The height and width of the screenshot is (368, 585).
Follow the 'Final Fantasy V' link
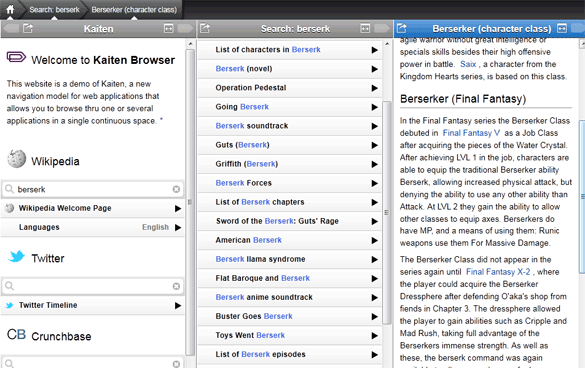tap(471, 133)
